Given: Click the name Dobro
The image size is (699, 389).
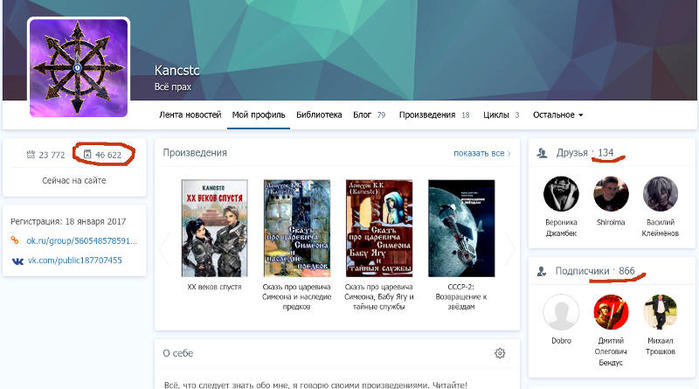Looking at the screenshot, I should click(x=561, y=341).
